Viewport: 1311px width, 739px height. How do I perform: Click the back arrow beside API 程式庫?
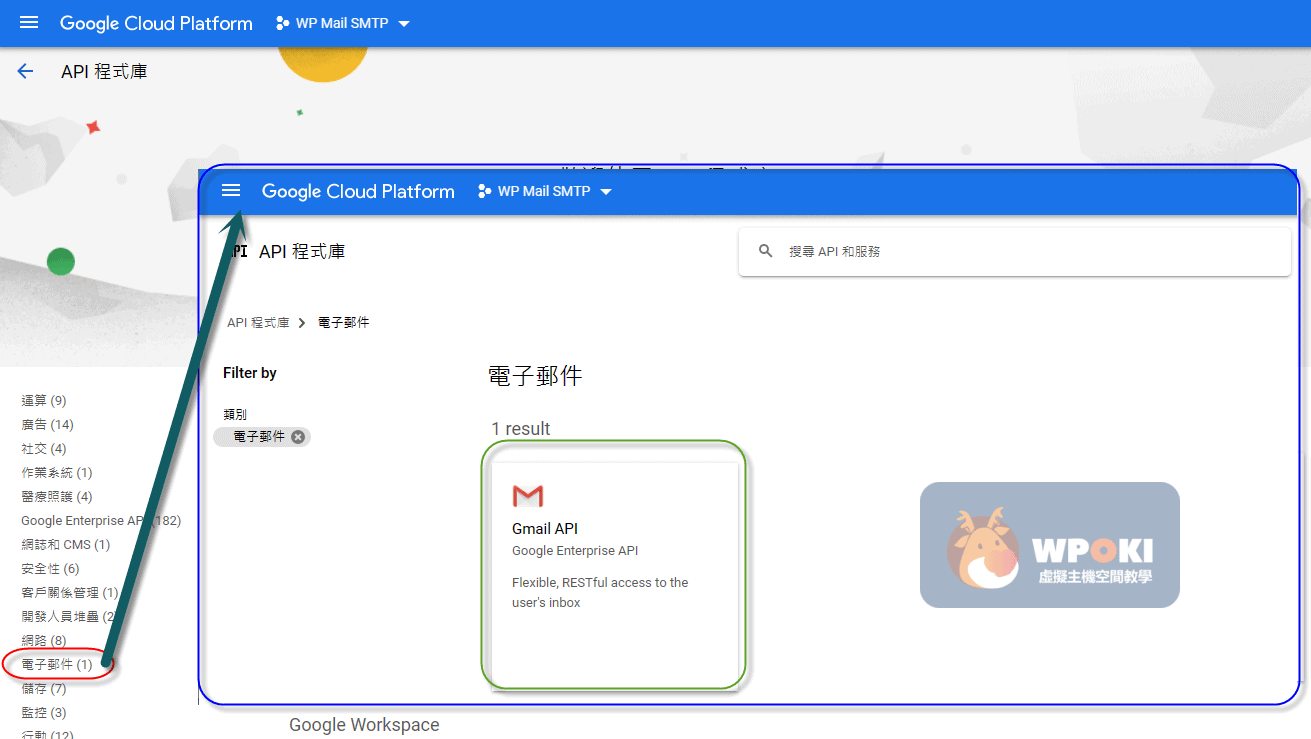pyautogui.click(x=25, y=71)
